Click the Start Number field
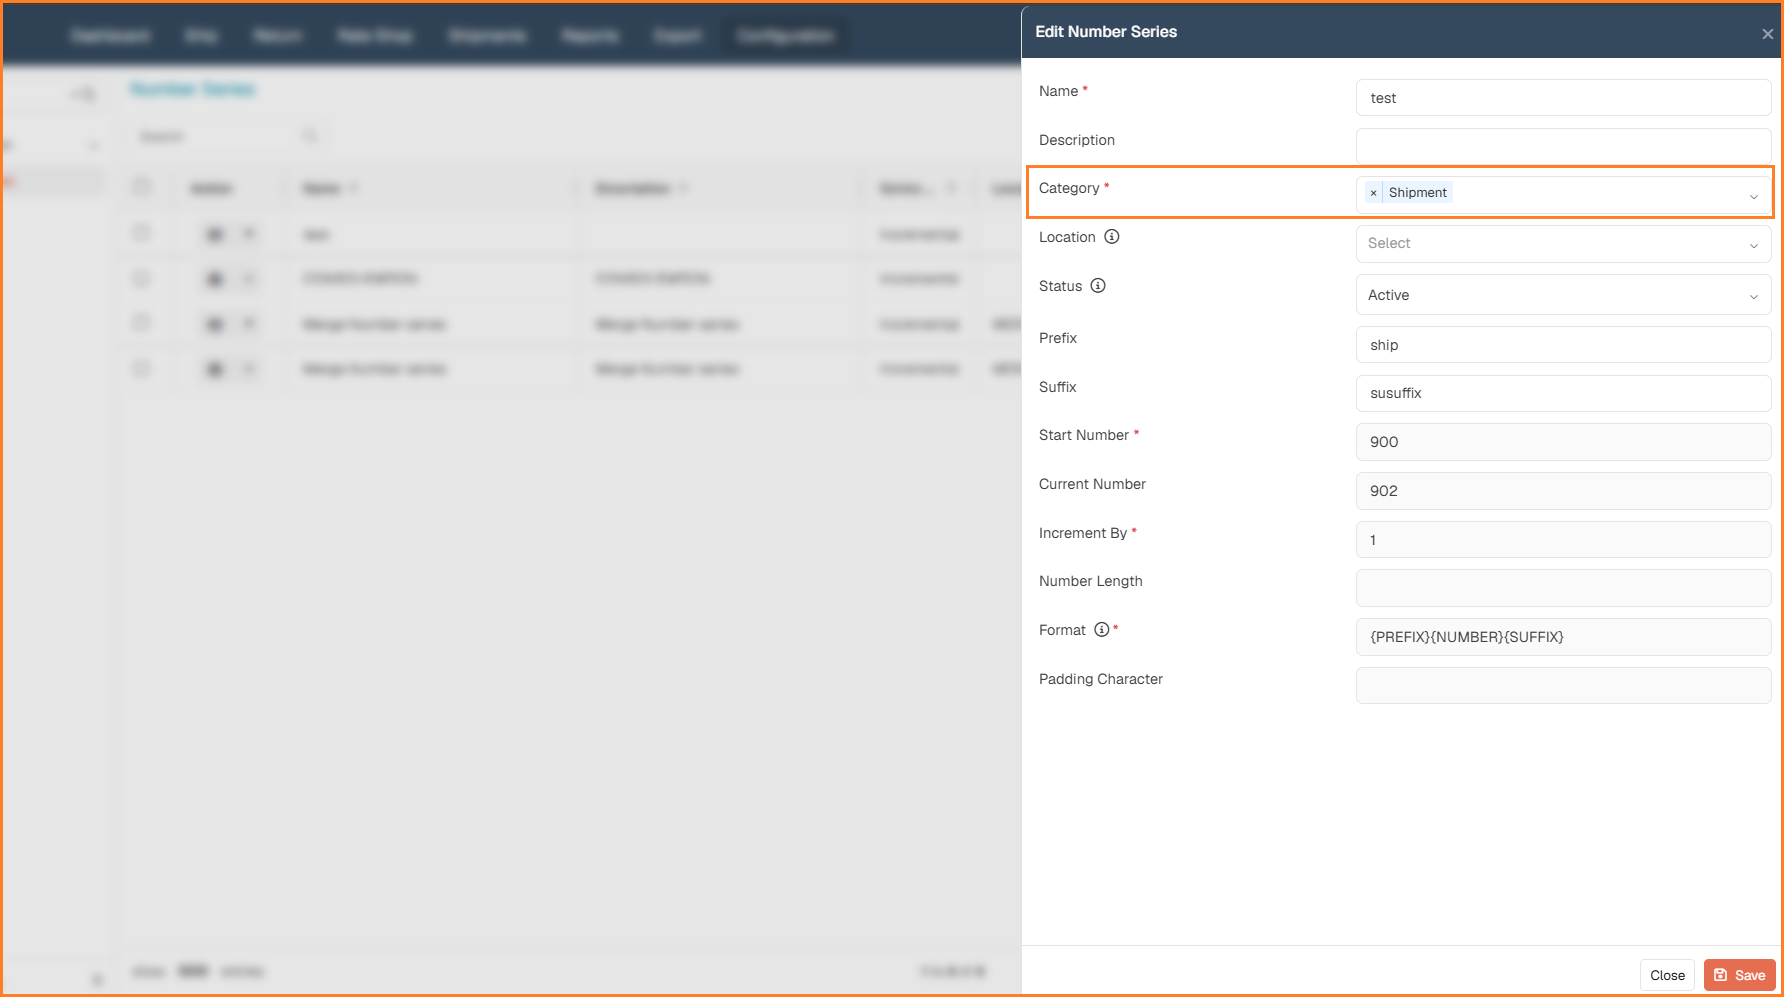This screenshot has height=997, width=1784. pyautogui.click(x=1563, y=442)
